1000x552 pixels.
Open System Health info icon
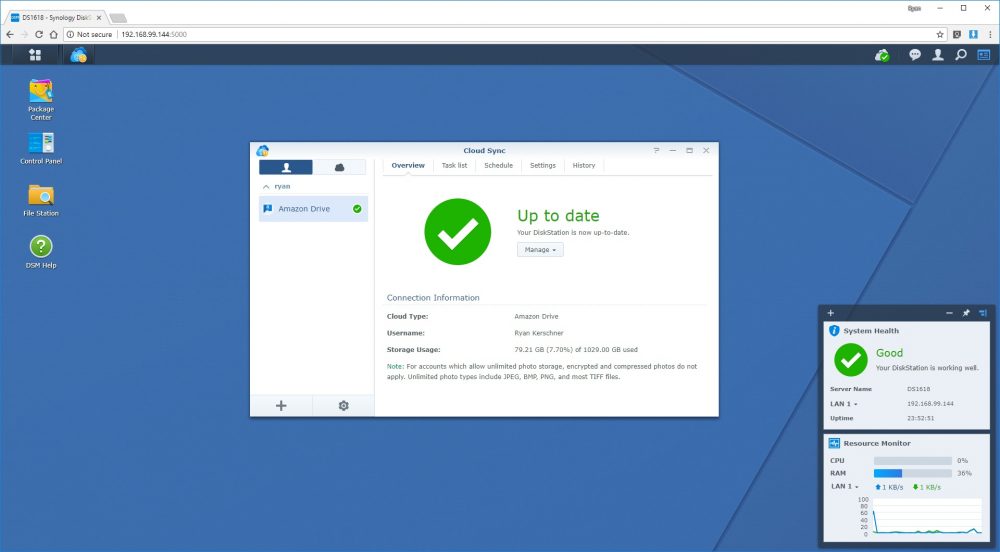tap(834, 331)
